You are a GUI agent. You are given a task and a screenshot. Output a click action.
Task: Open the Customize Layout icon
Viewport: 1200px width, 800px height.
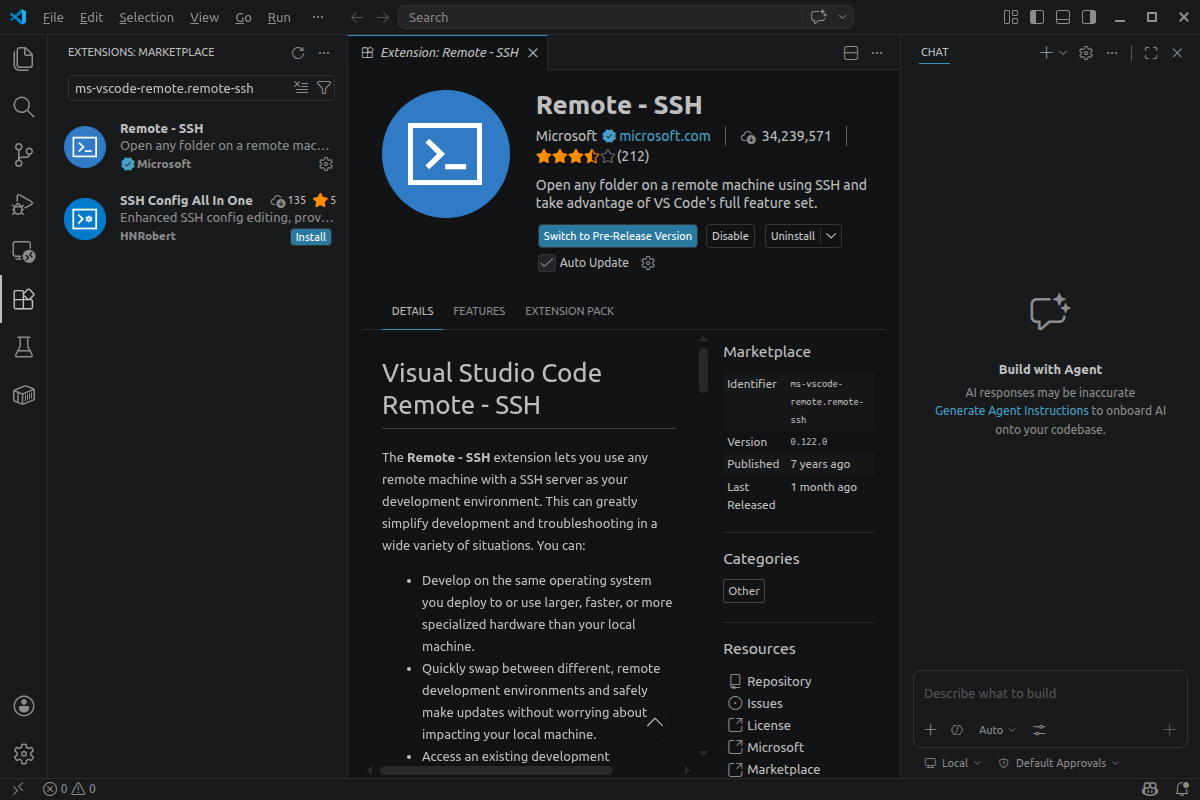tap(1011, 17)
